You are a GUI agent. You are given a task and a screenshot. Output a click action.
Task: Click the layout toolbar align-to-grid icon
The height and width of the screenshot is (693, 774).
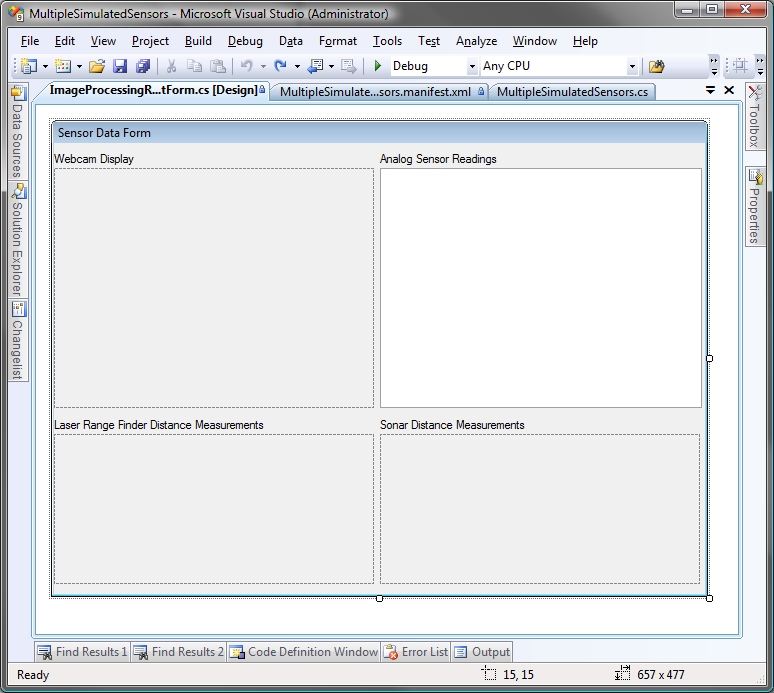click(x=739, y=66)
